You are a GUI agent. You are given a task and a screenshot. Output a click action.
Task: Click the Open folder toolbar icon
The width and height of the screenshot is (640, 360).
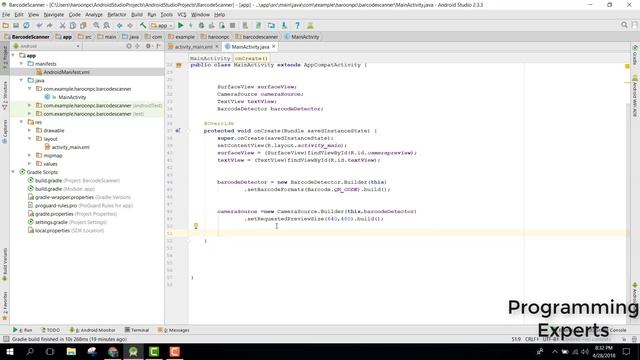tap(6, 25)
